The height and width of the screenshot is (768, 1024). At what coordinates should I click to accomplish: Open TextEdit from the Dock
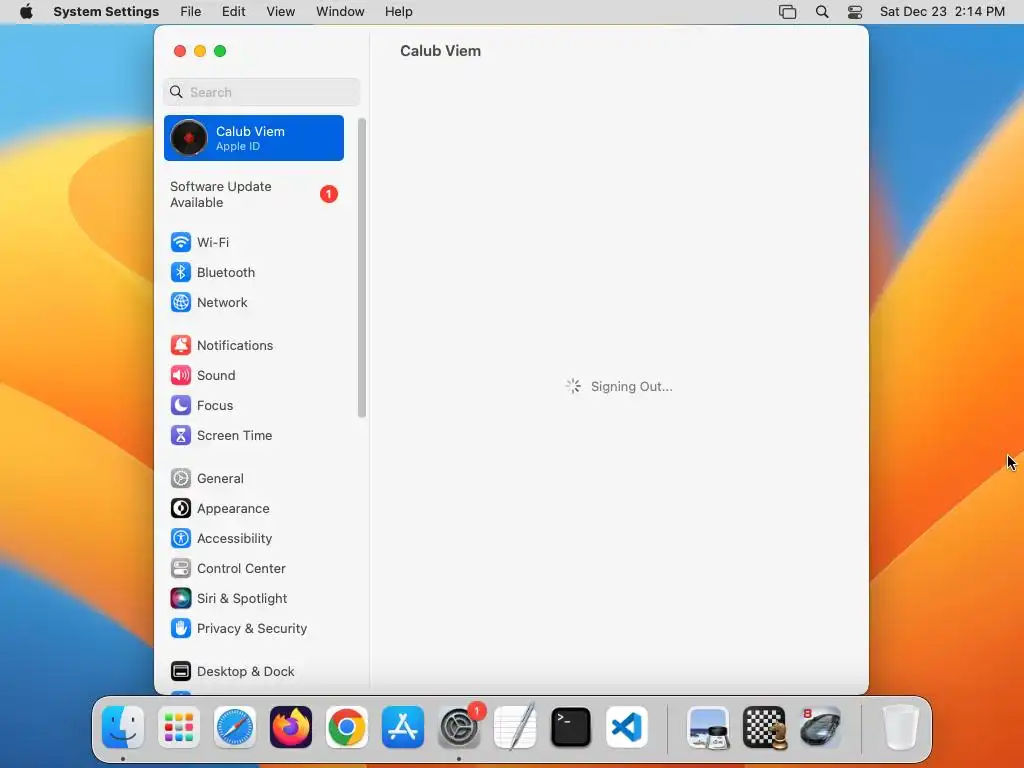pyautogui.click(x=515, y=727)
